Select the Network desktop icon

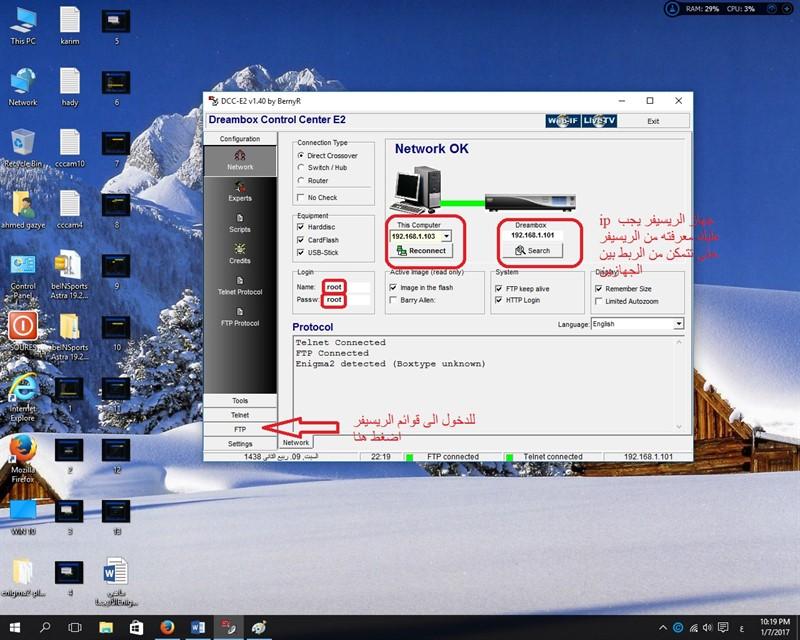point(23,88)
